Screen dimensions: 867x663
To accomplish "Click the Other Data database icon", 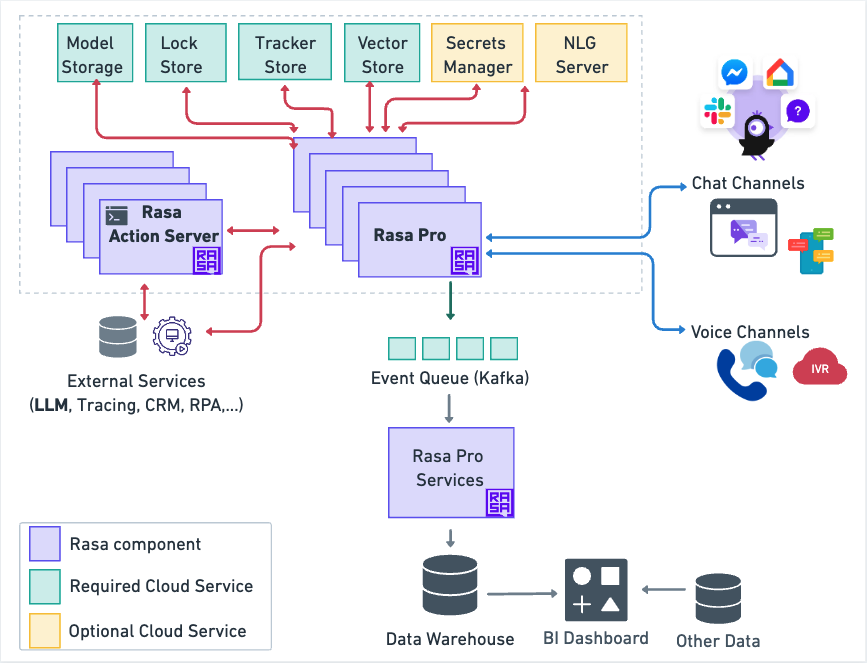I will [717, 599].
